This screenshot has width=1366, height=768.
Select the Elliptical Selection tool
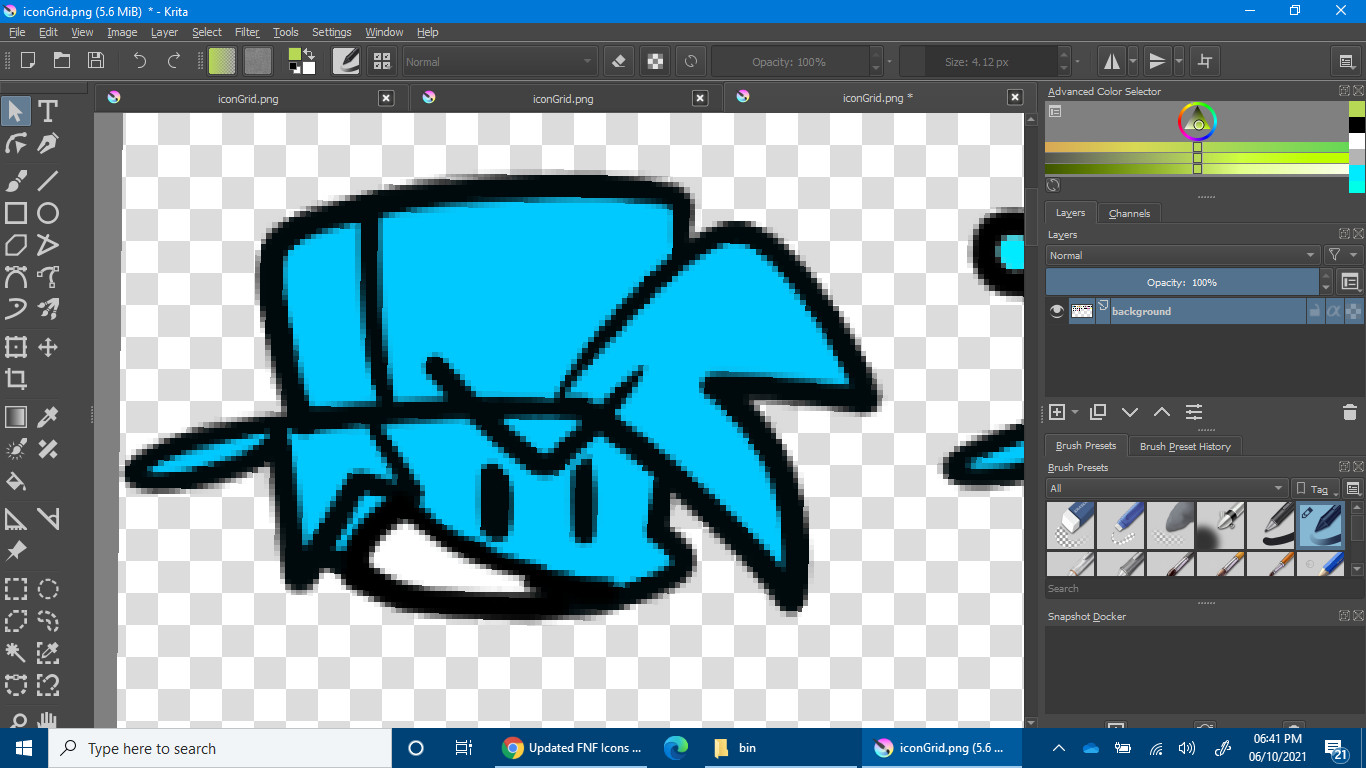click(47, 588)
